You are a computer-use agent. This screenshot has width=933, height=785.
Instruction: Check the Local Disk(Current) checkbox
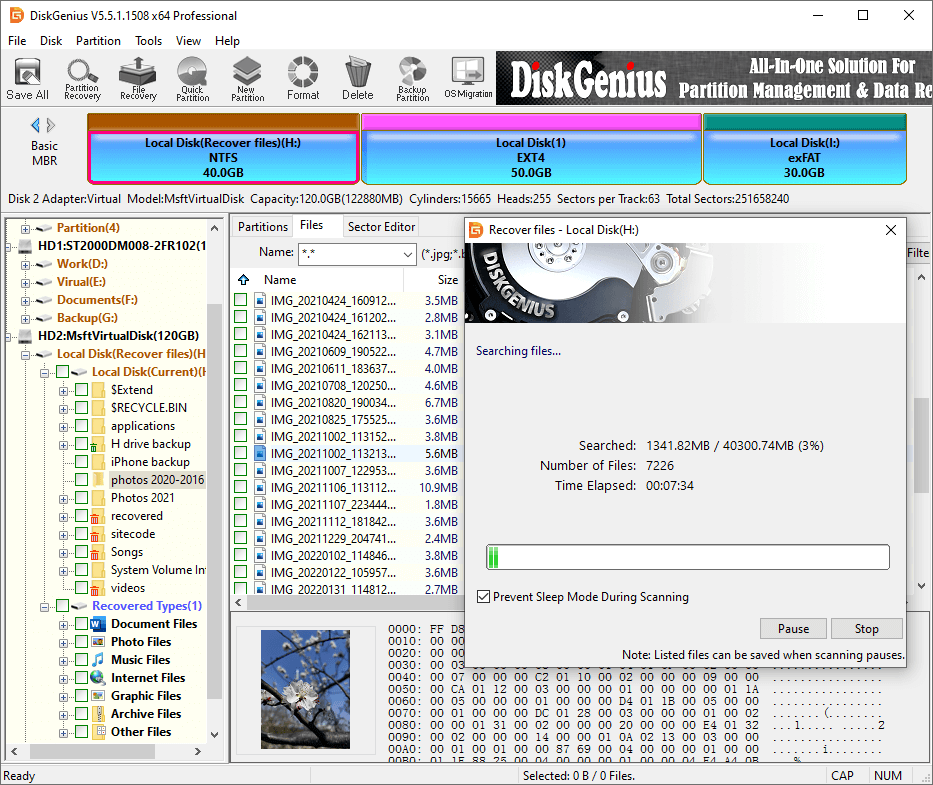point(62,372)
